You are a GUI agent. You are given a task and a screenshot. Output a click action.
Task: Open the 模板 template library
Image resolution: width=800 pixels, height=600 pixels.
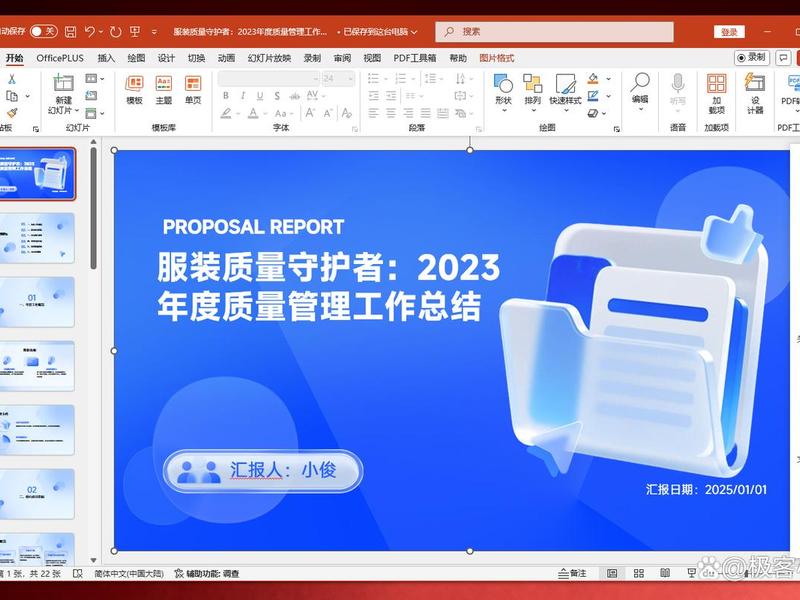click(134, 90)
